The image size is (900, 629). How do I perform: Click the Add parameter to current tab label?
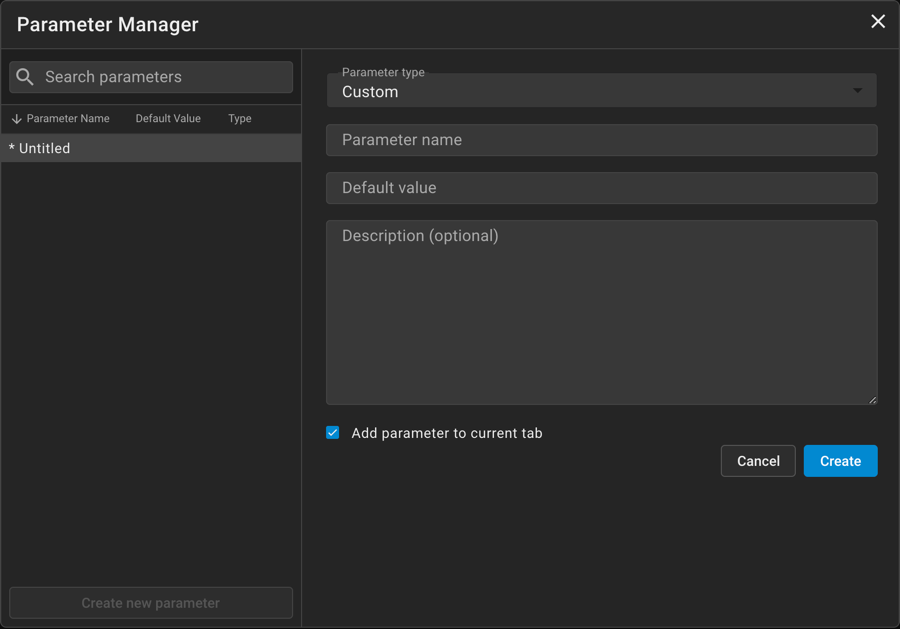click(x=447, y=433)
